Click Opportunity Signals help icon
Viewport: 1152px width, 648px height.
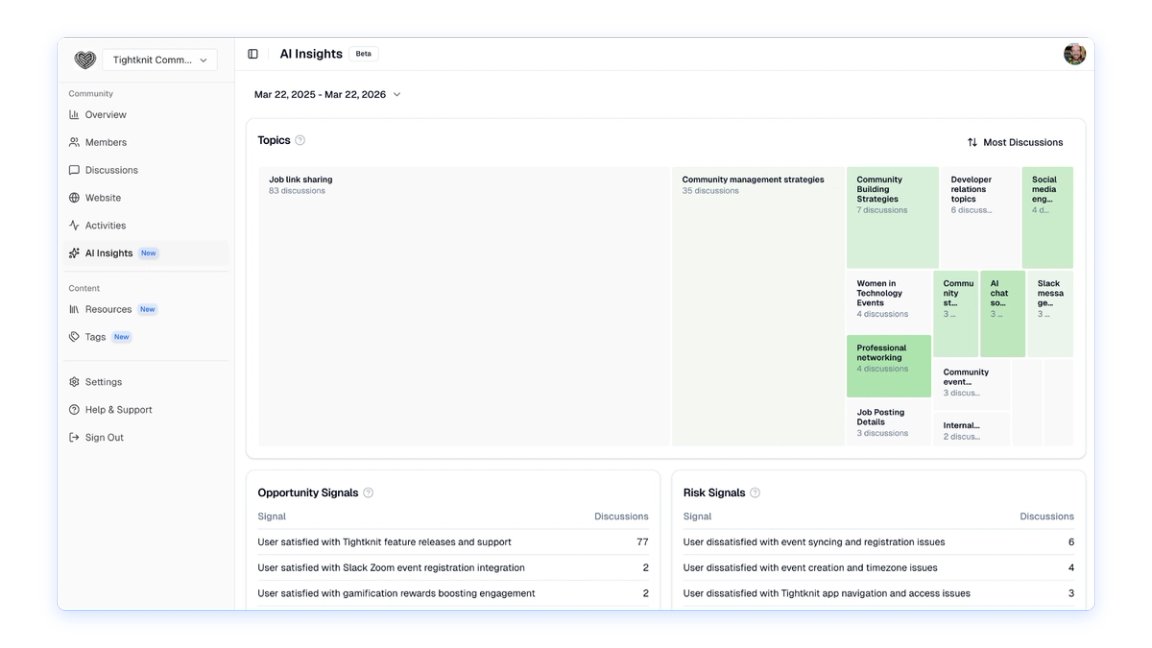tap(368, 493)
